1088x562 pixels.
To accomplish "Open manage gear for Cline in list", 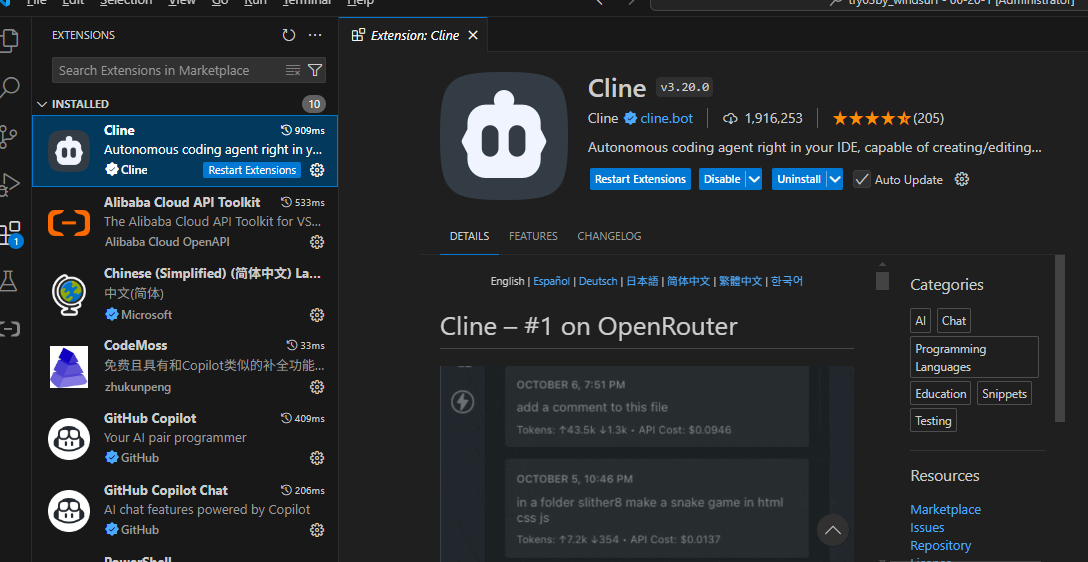I will [x=317, y=170].
